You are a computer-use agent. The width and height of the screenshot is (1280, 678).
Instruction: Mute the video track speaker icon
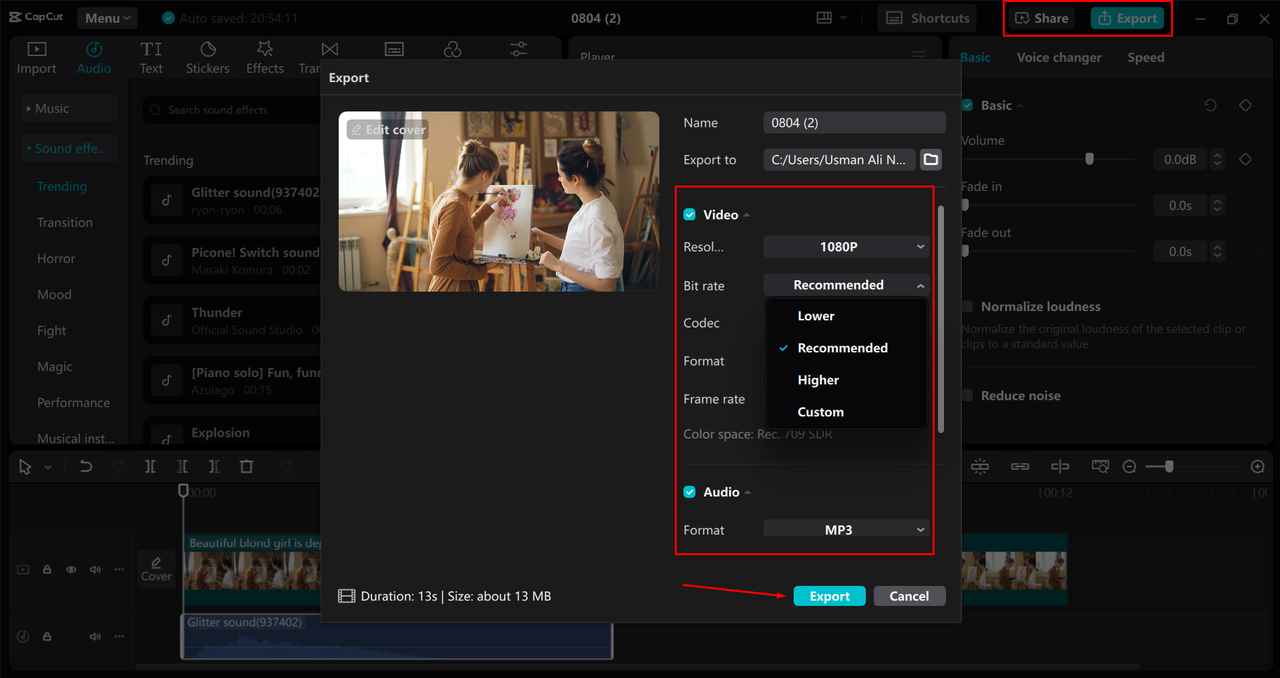click(x=95, y=570)
